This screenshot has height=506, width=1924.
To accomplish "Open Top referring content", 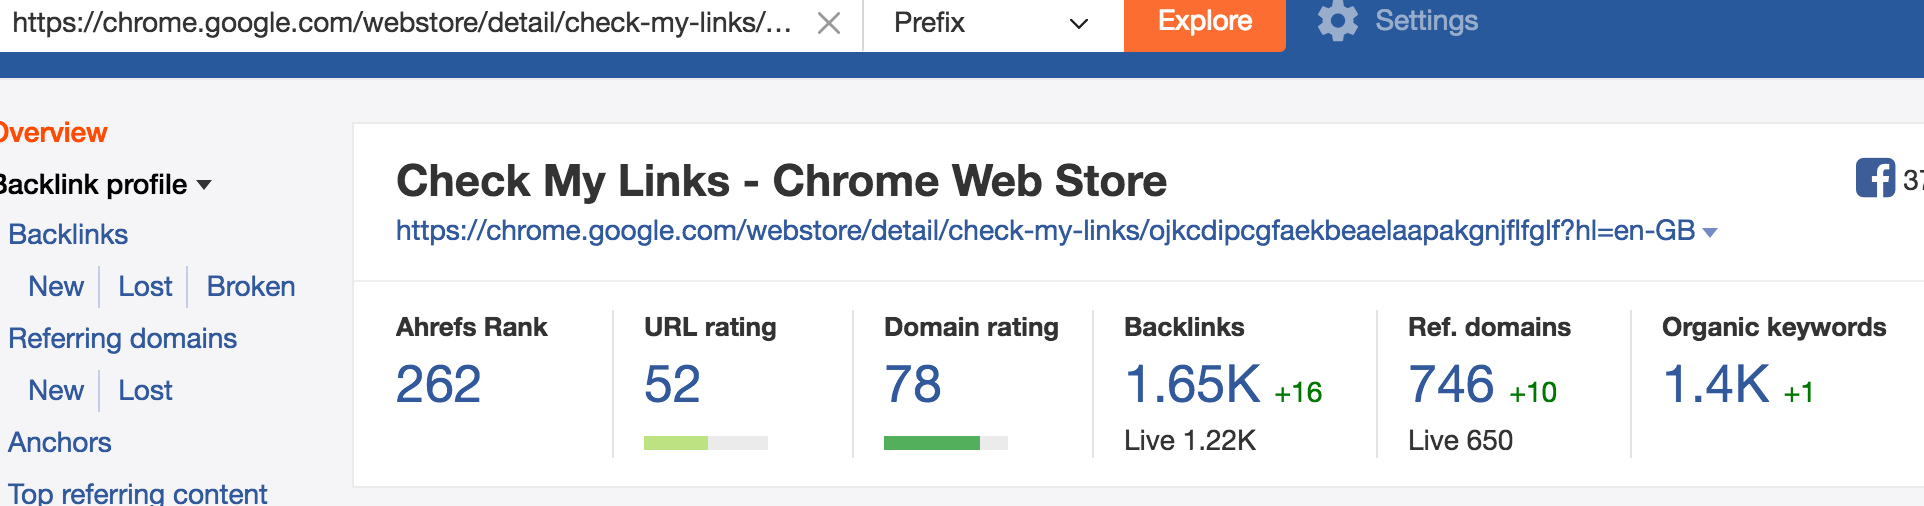I will (x=138, y=494).
